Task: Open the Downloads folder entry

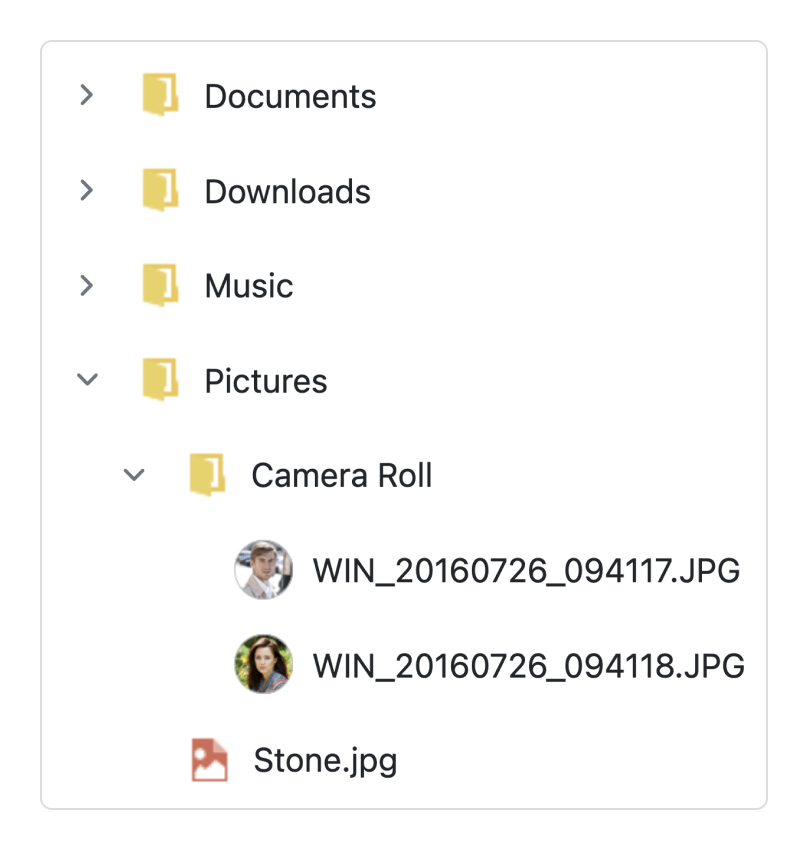Action: click(287, 190)
